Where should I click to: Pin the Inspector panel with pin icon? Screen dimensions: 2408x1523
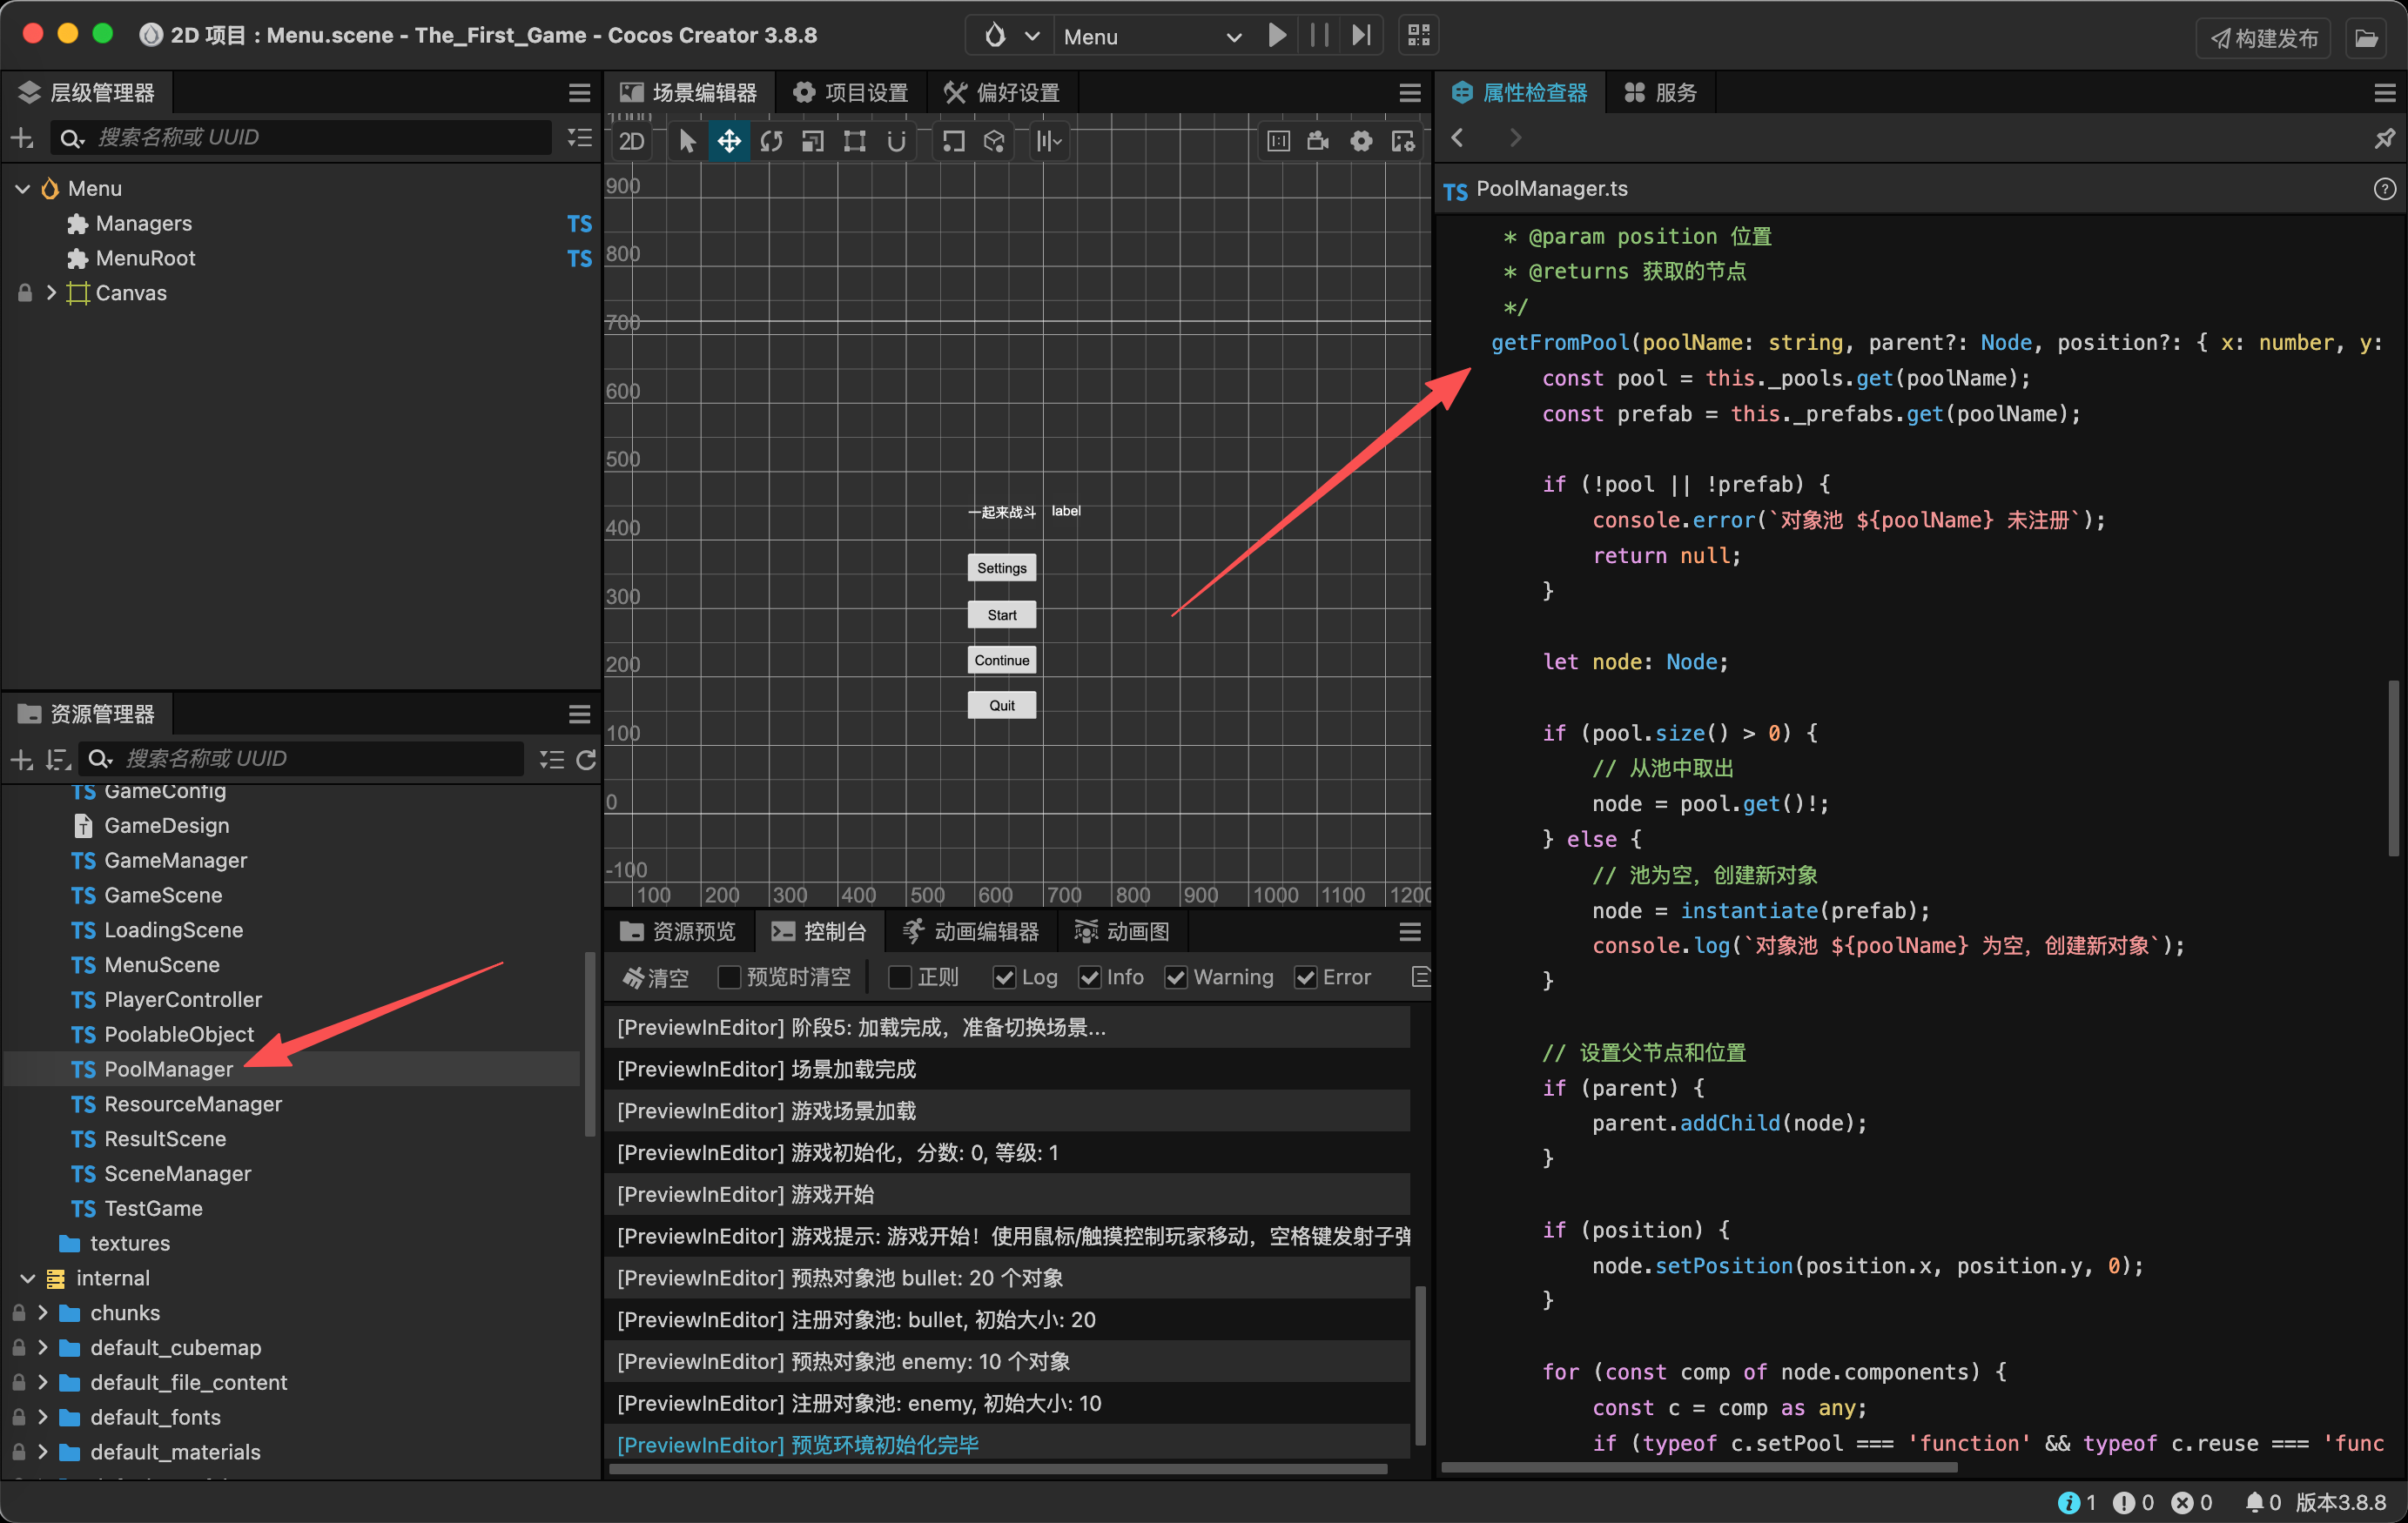pyautogui.click(x=2384, y=138)
